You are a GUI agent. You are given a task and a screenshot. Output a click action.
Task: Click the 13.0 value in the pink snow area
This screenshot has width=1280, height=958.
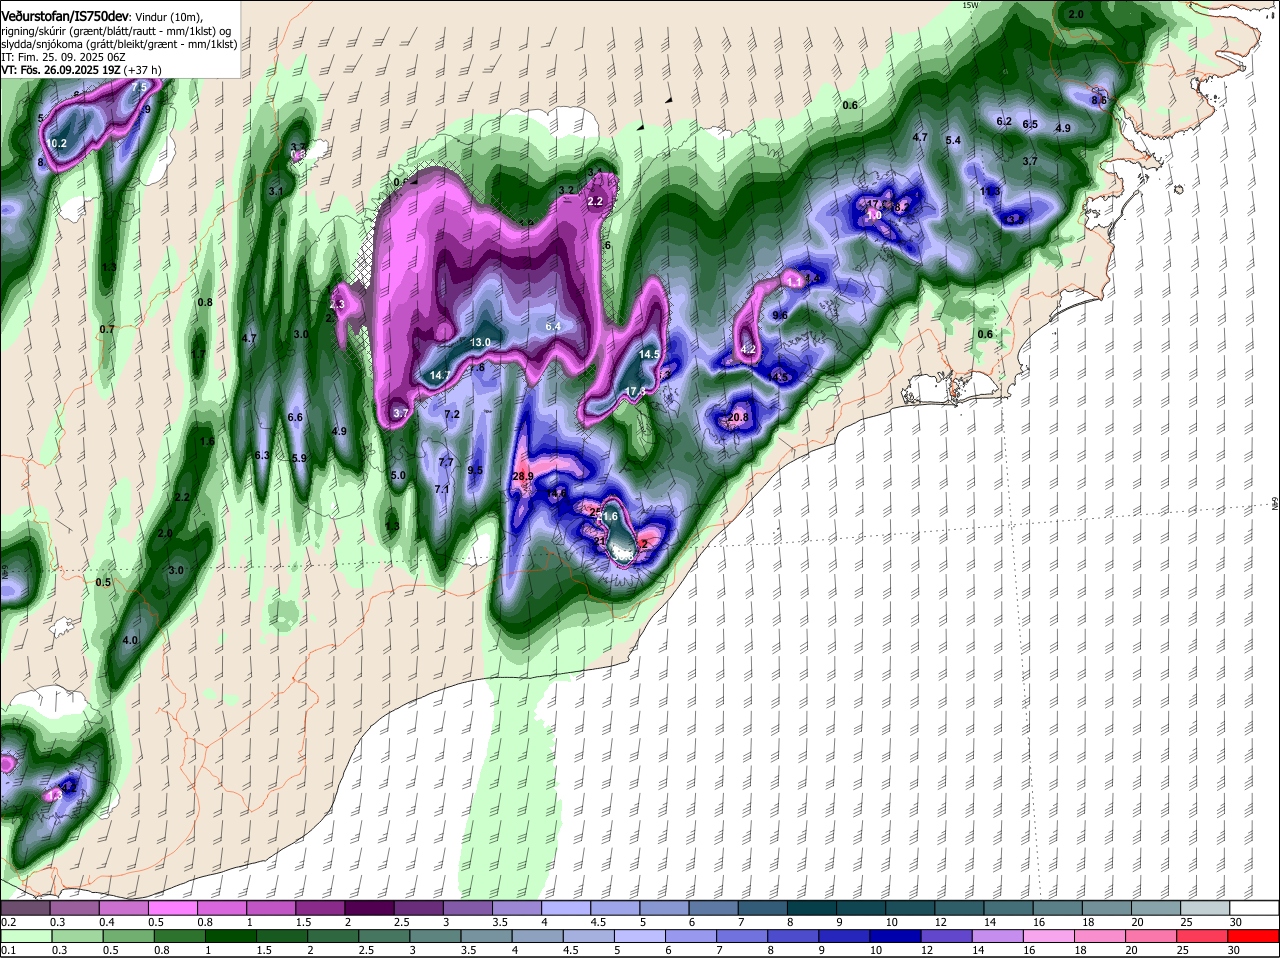coord(481,342)
